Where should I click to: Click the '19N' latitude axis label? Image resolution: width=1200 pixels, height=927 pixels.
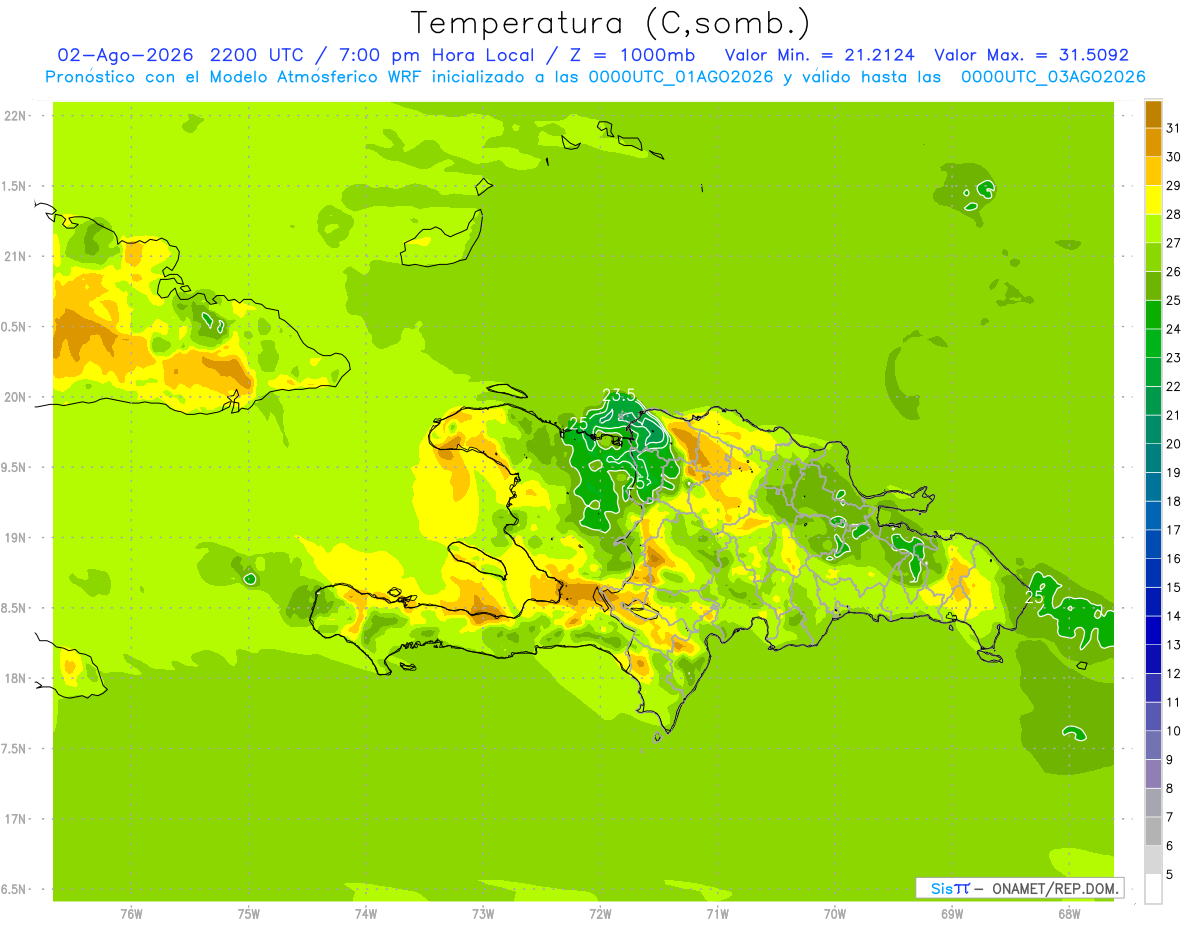(15, 537)
